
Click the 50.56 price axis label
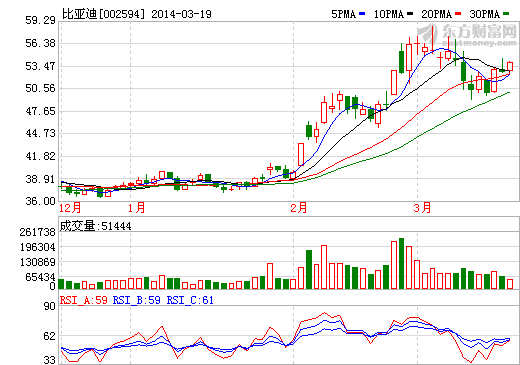[40, 88]
